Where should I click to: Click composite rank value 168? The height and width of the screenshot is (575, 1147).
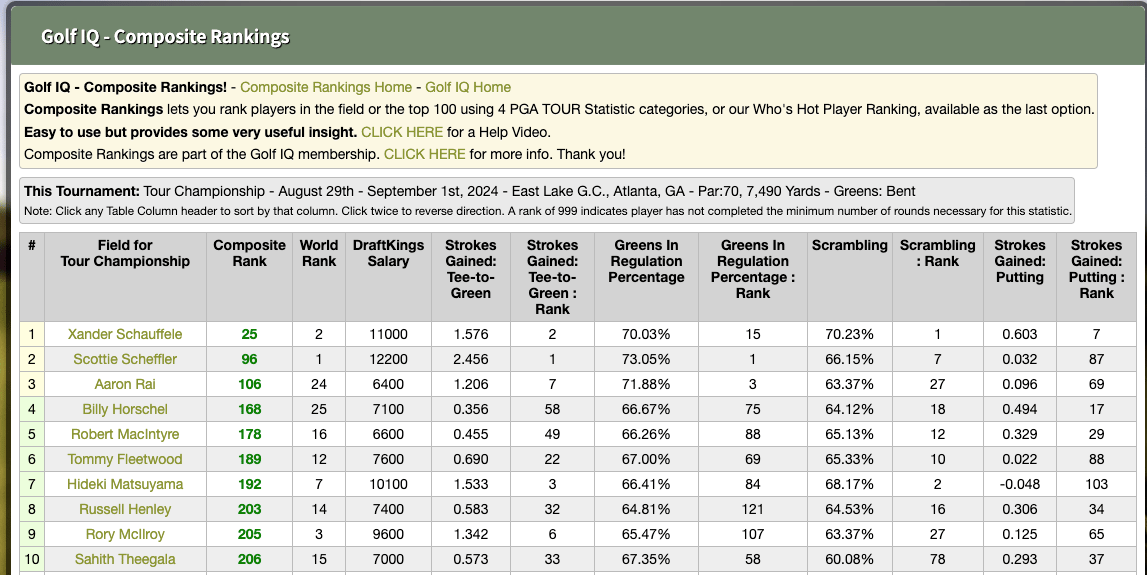click(249, 409)
